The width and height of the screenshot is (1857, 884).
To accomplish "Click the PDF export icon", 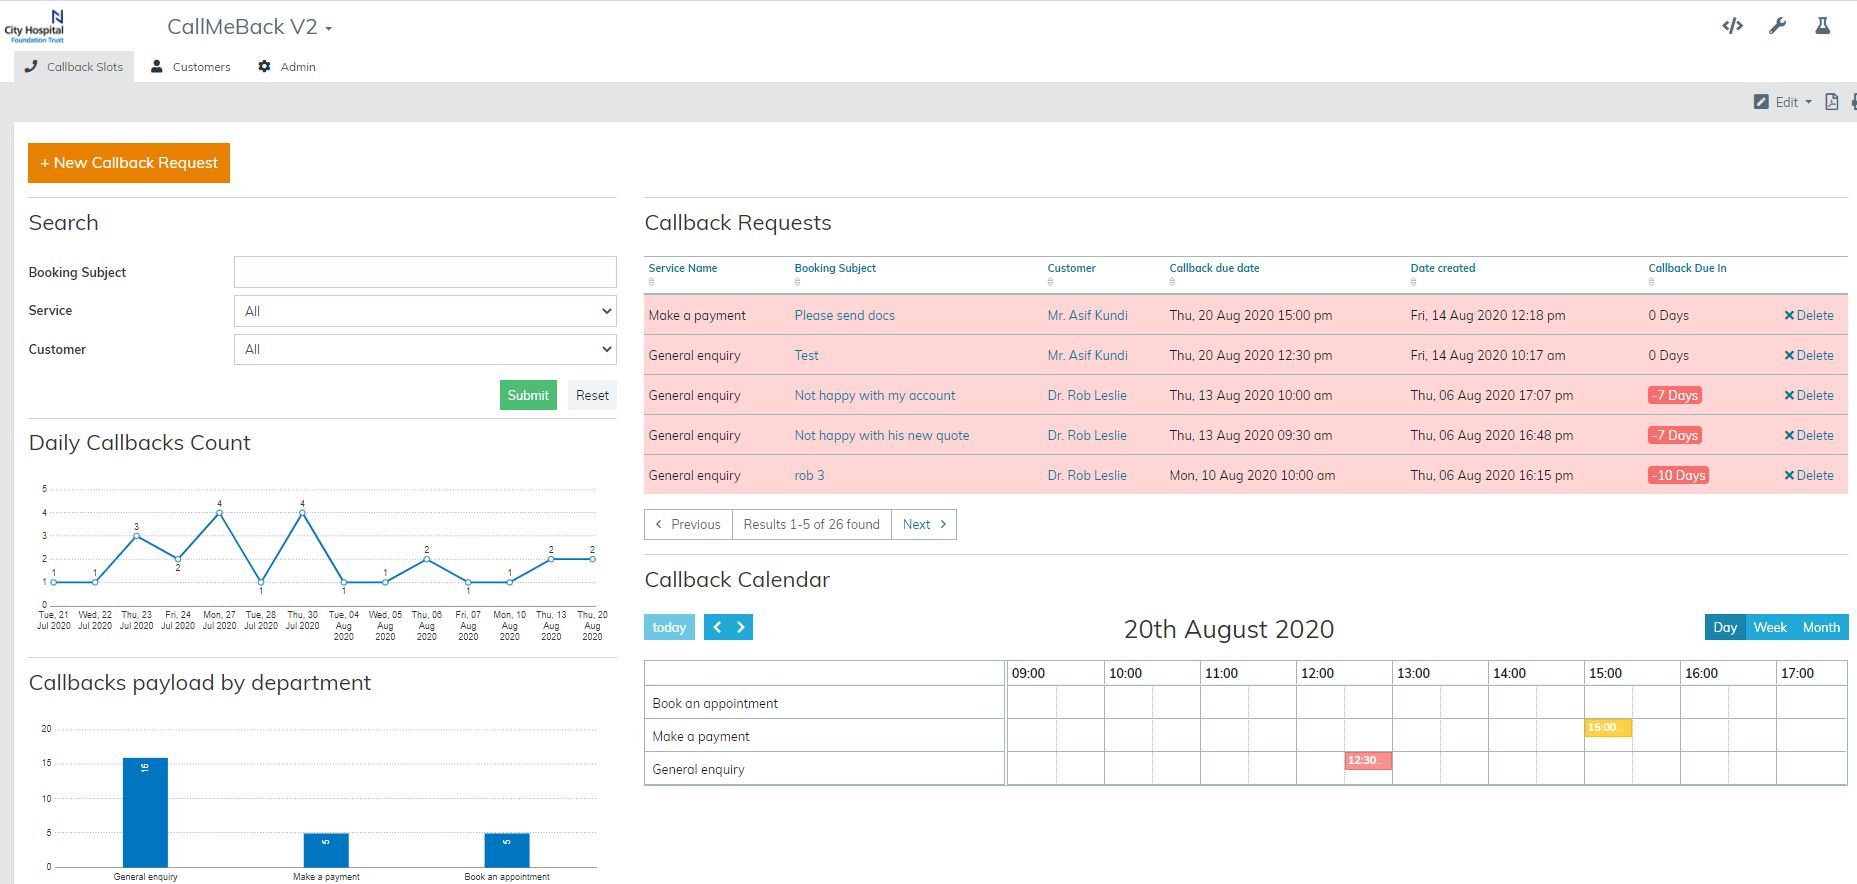I will pyautogui.click(x=1831, y=102).
